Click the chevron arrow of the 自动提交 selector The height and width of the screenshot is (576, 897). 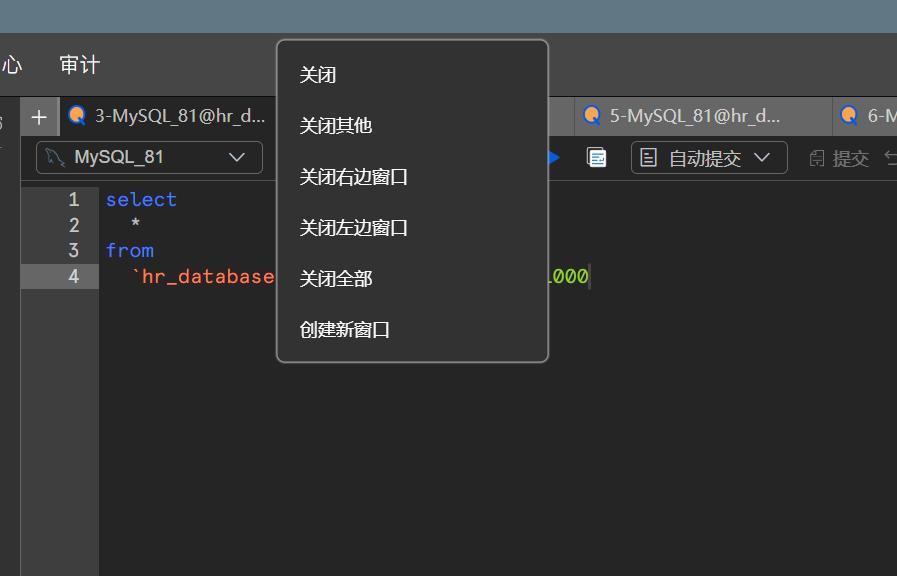(x=761, y=157)
